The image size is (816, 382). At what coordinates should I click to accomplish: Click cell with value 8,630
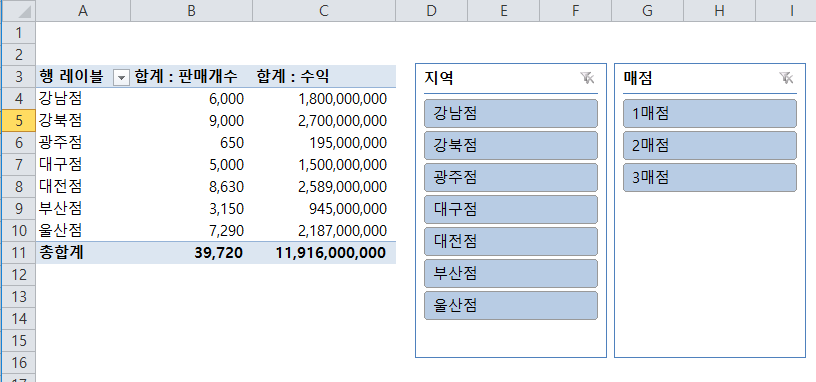192,186
